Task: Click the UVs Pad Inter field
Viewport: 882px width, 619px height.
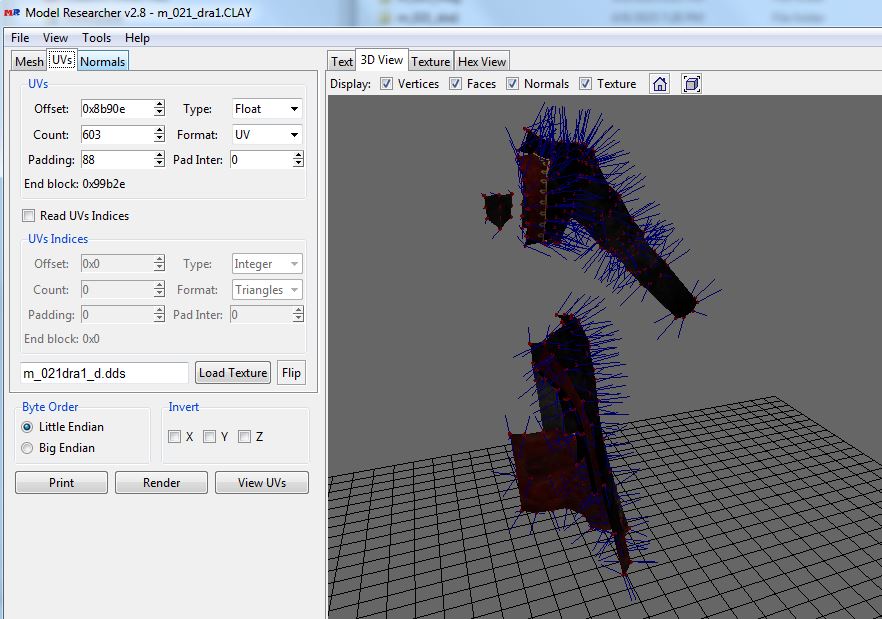Action: coord(262,160)
